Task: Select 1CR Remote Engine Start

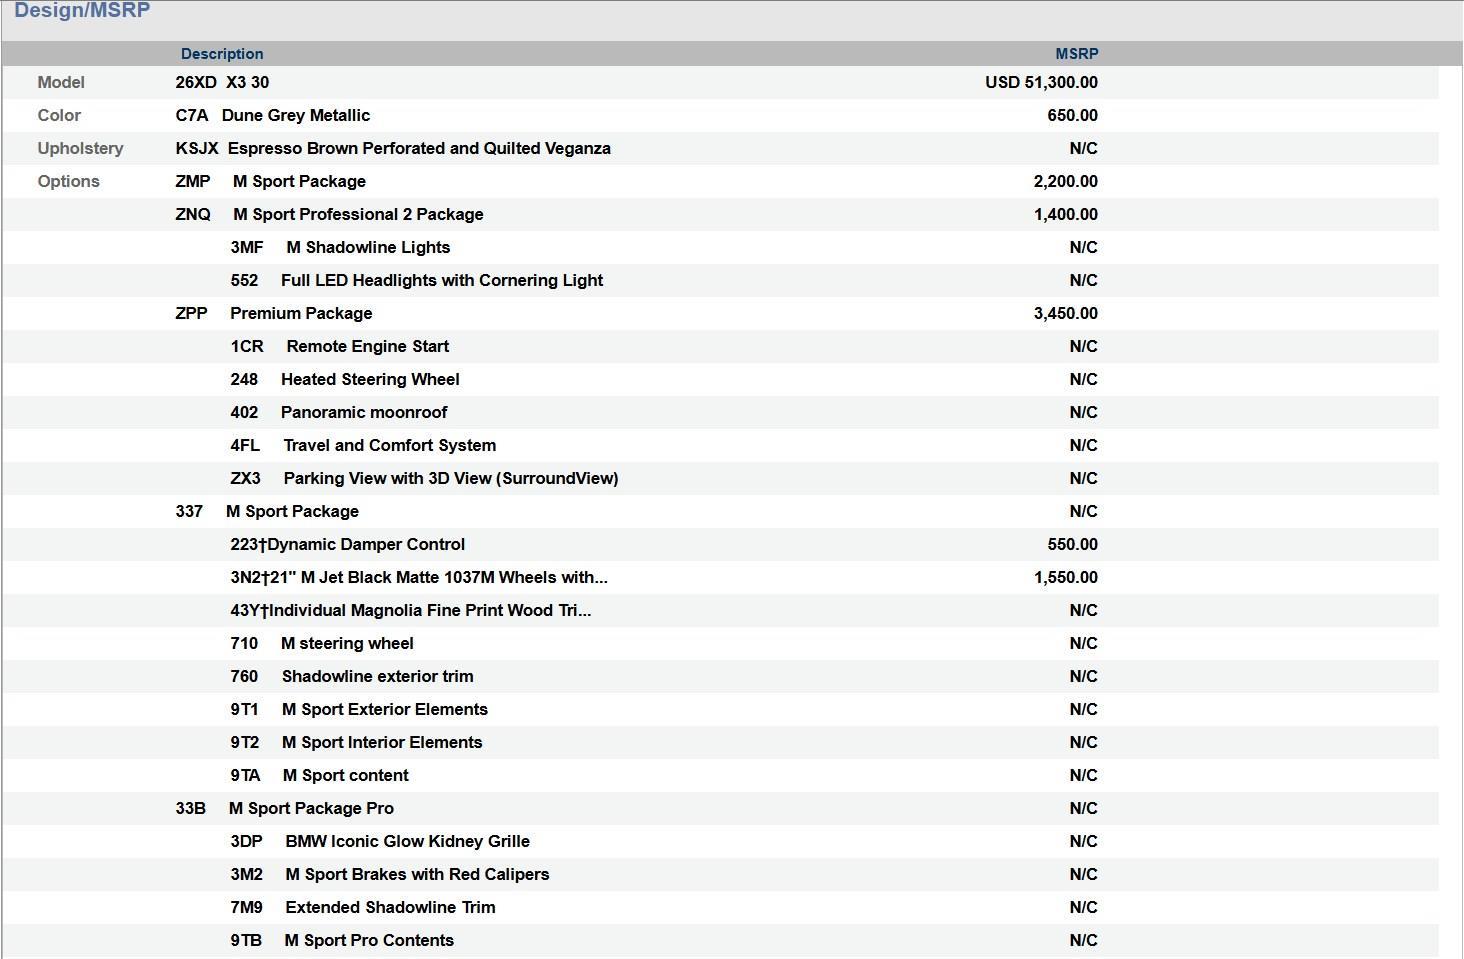Action: tap(340, 346)
